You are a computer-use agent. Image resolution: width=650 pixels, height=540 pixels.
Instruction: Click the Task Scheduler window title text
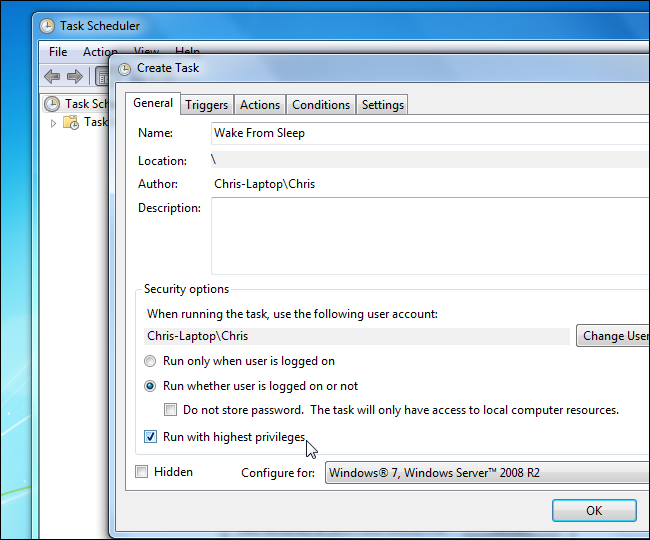(100, 26)
